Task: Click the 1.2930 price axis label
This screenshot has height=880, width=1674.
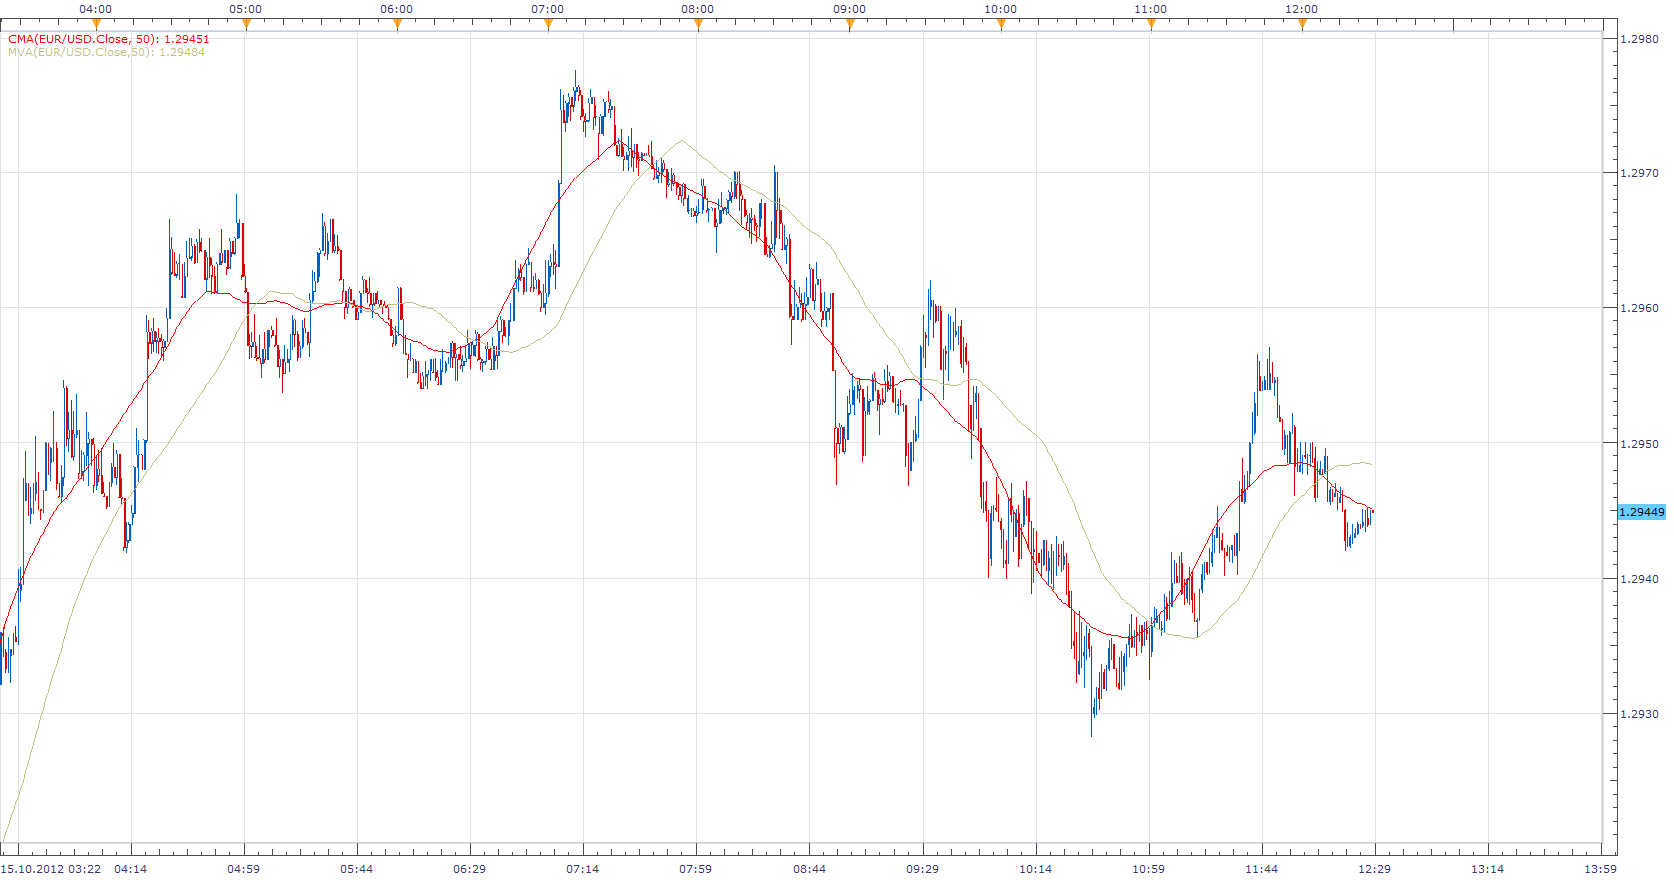Action: pos(1639,714)
